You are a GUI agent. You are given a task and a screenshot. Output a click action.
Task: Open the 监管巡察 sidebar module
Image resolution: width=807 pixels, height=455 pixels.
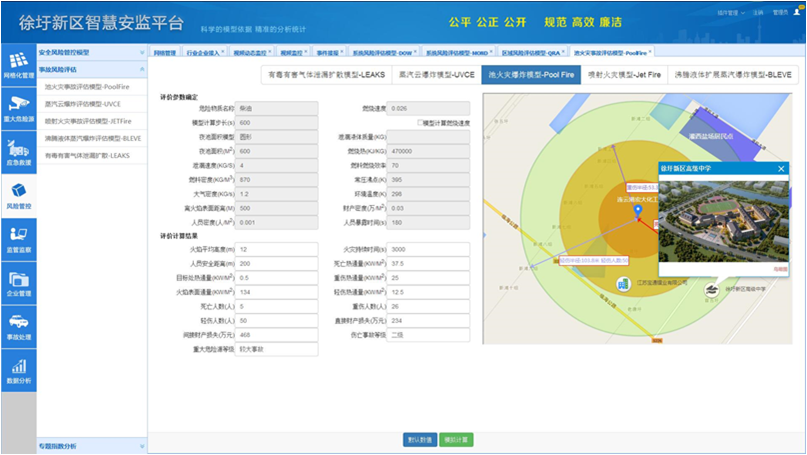point(18,237)
